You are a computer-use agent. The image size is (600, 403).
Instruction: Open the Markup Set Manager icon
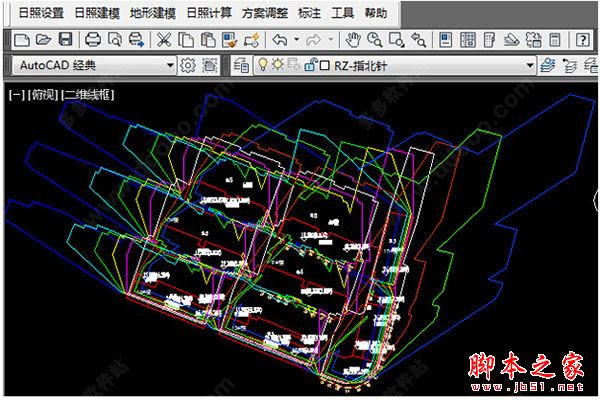(x=533, y=40)
